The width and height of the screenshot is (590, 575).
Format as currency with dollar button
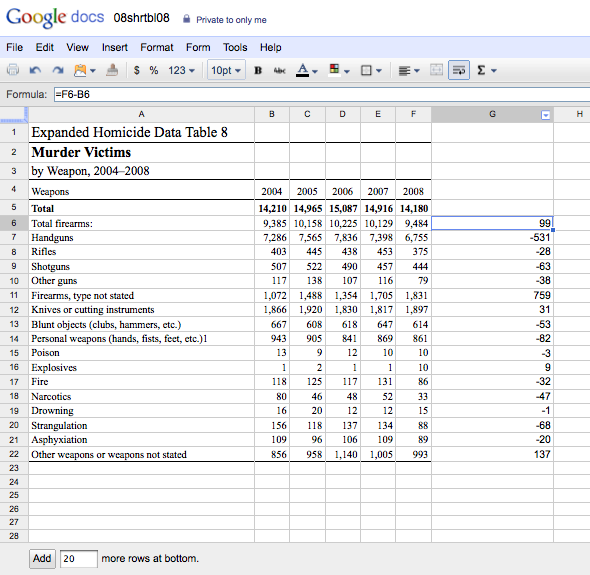click(x=137, y=70)
